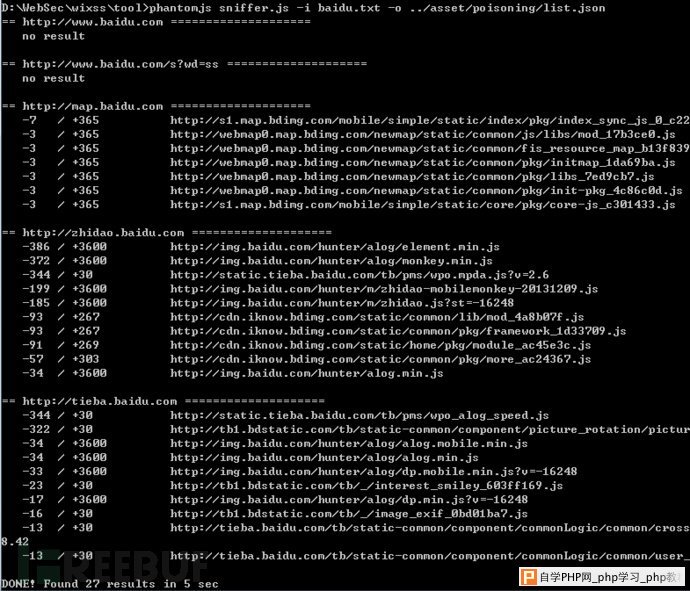Click the interest_smiley_603ff169.js URL
This screenshot has height=591, width=690.
[x=367, y=485]
